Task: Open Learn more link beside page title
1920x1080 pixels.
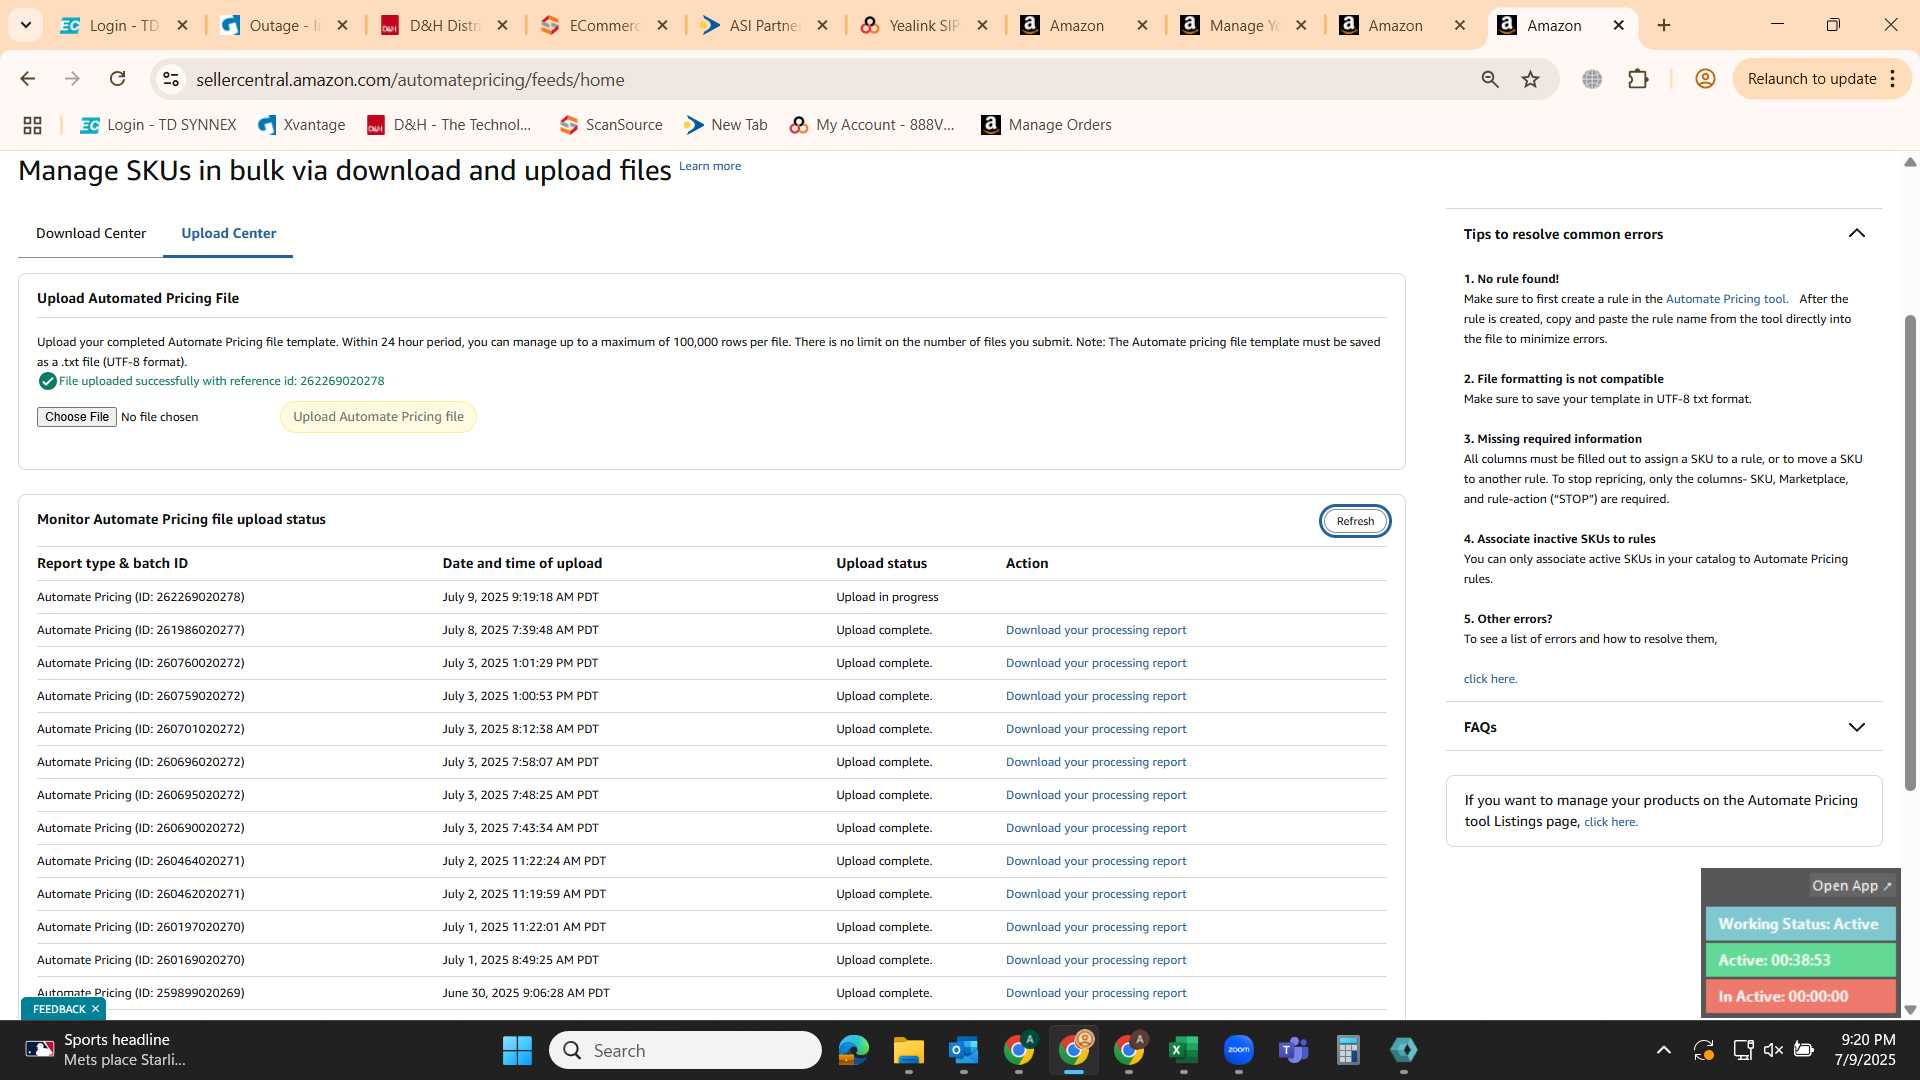Action: [710, 166]
